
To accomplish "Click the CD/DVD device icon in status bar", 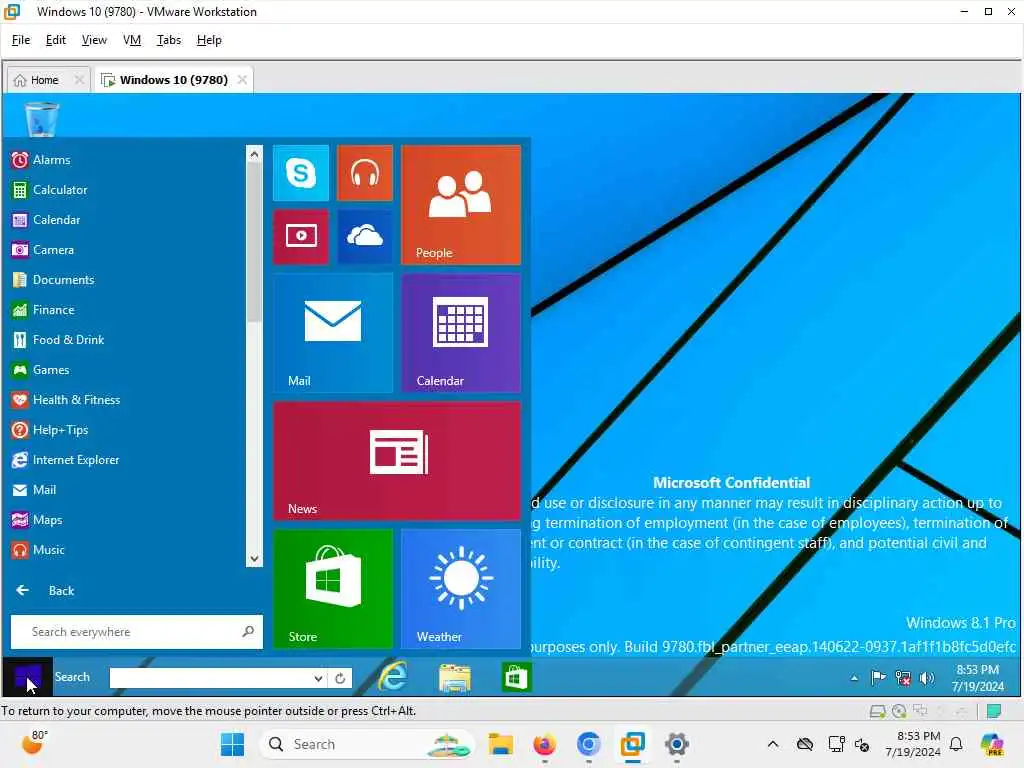I will coord(899,711).
